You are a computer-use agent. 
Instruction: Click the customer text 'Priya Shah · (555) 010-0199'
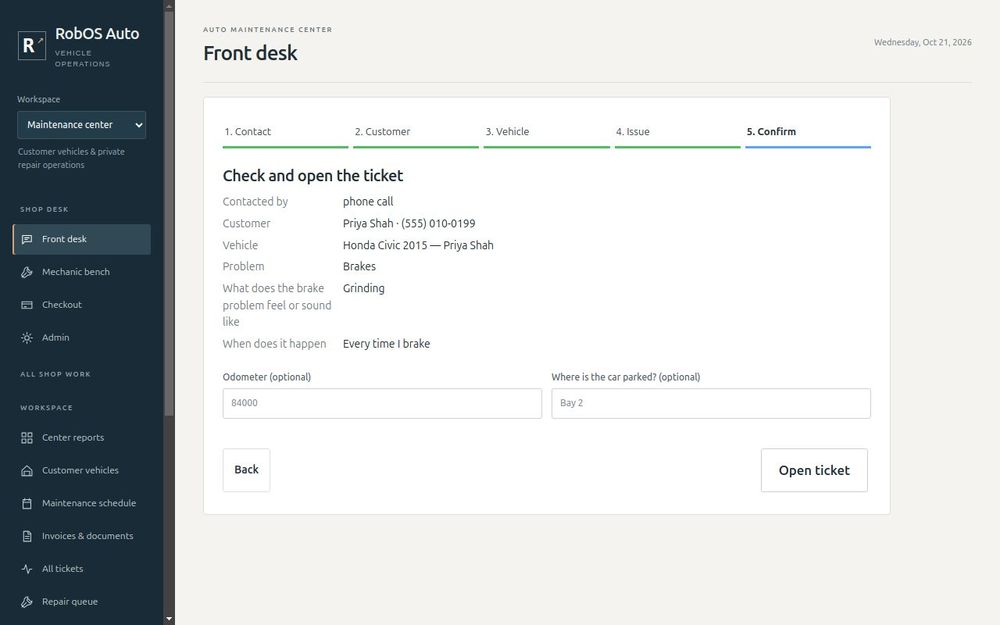click(x=409, y=224)
